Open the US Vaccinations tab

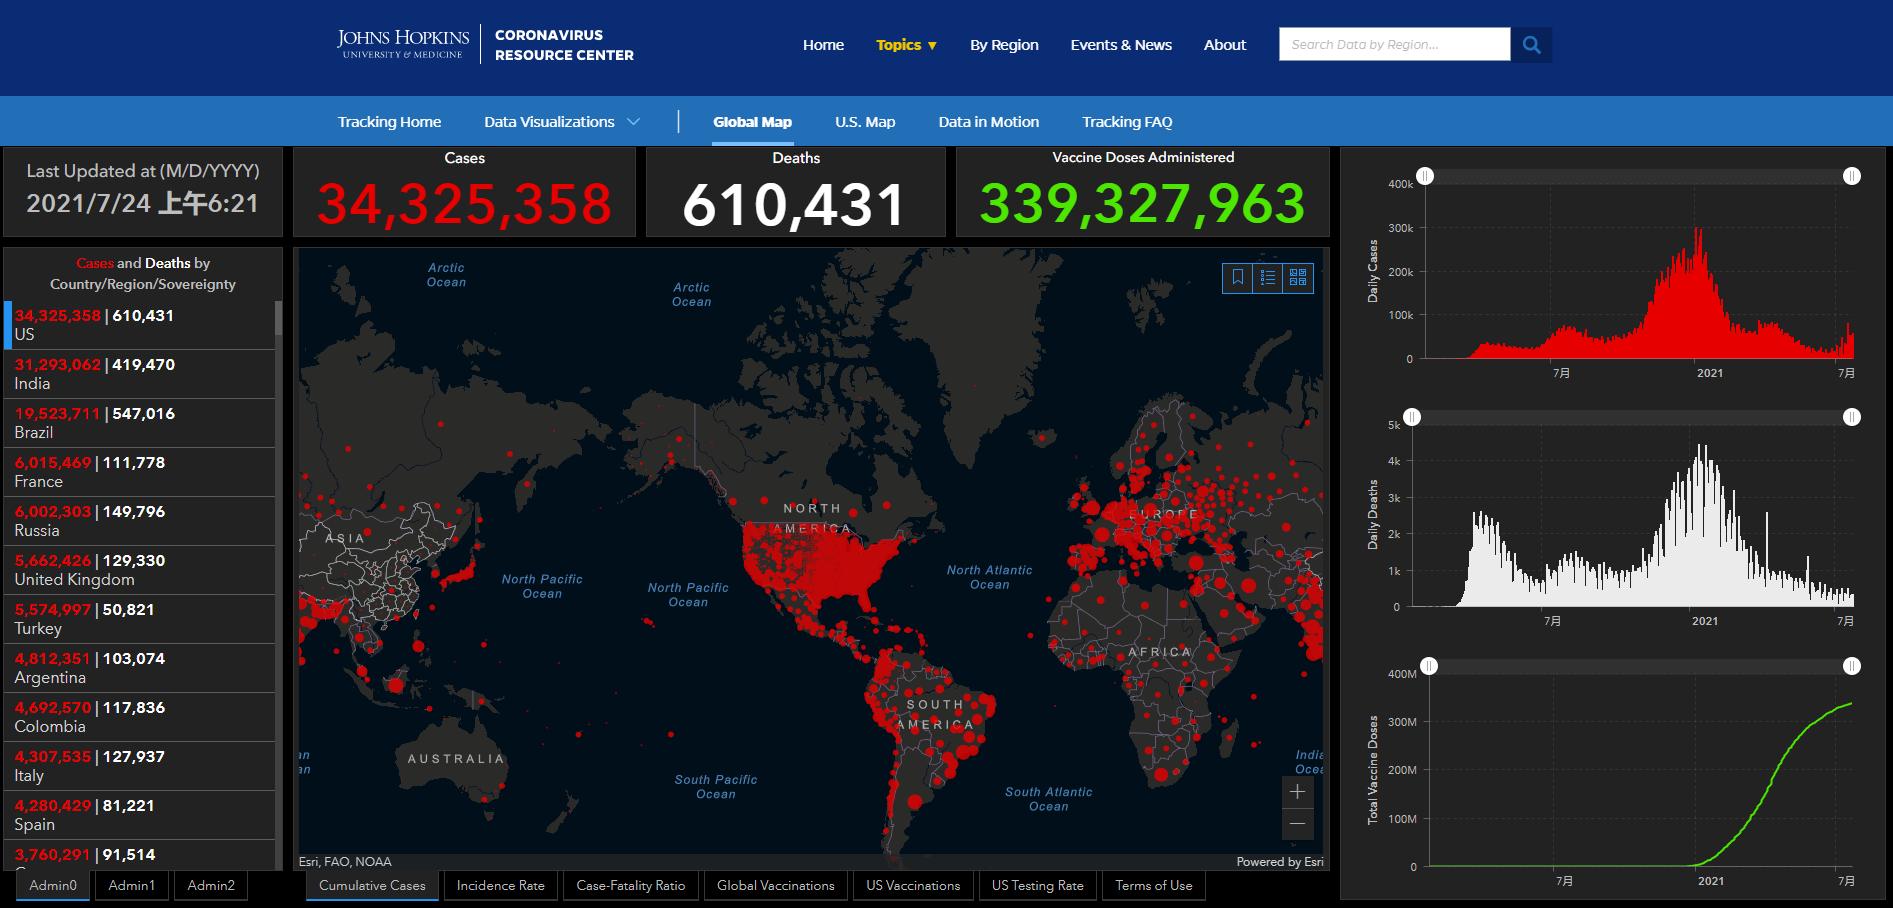coord(913,886)
